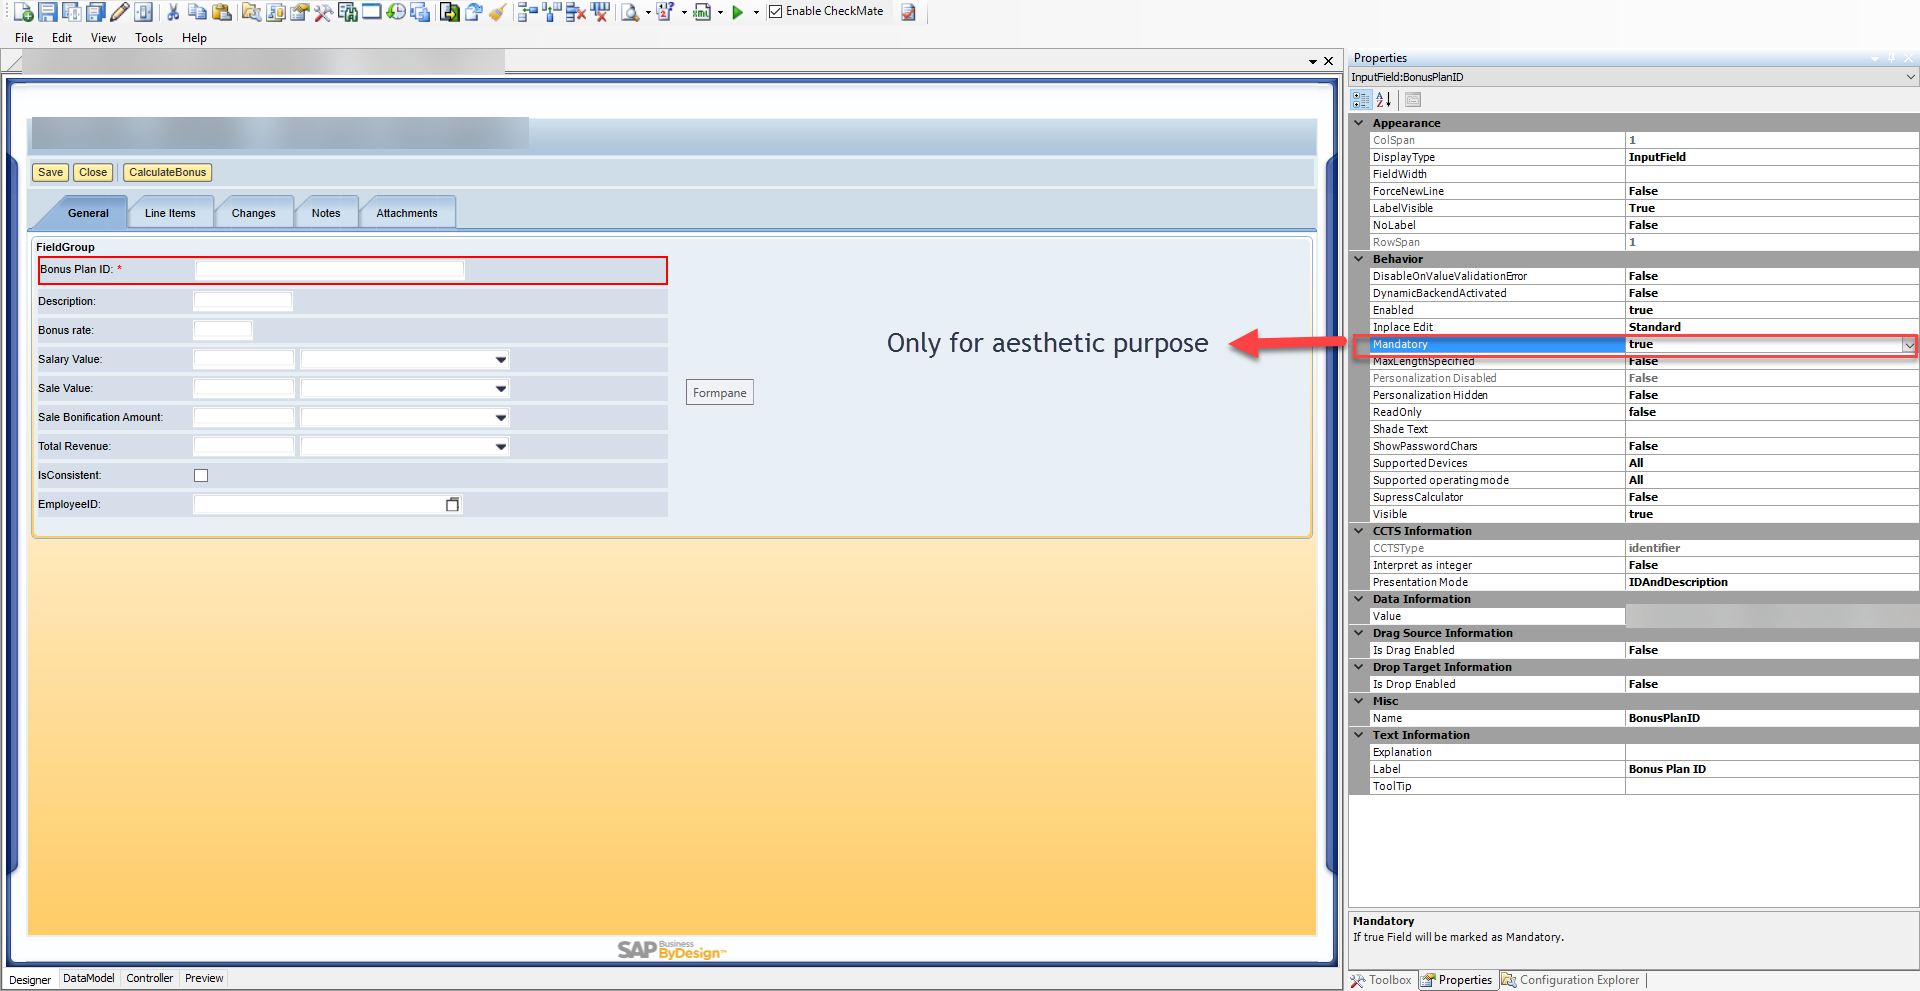Viewport: 1920px width, 991px height.
Task: Click the Formpane button
Action: pyautogui.click(x=720, y=393)
